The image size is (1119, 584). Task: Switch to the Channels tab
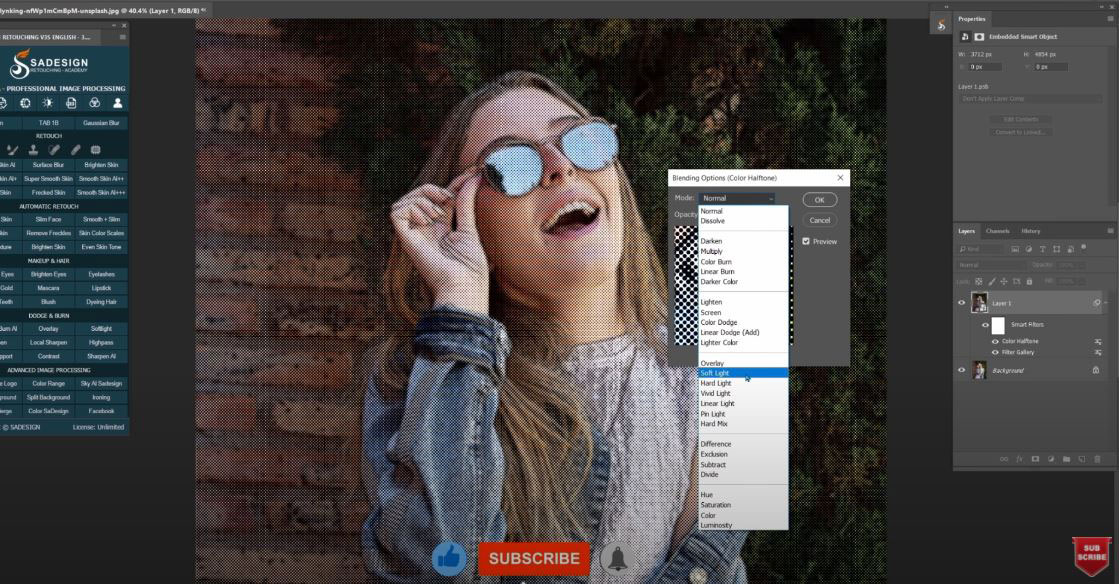click(x=998, y=231)
